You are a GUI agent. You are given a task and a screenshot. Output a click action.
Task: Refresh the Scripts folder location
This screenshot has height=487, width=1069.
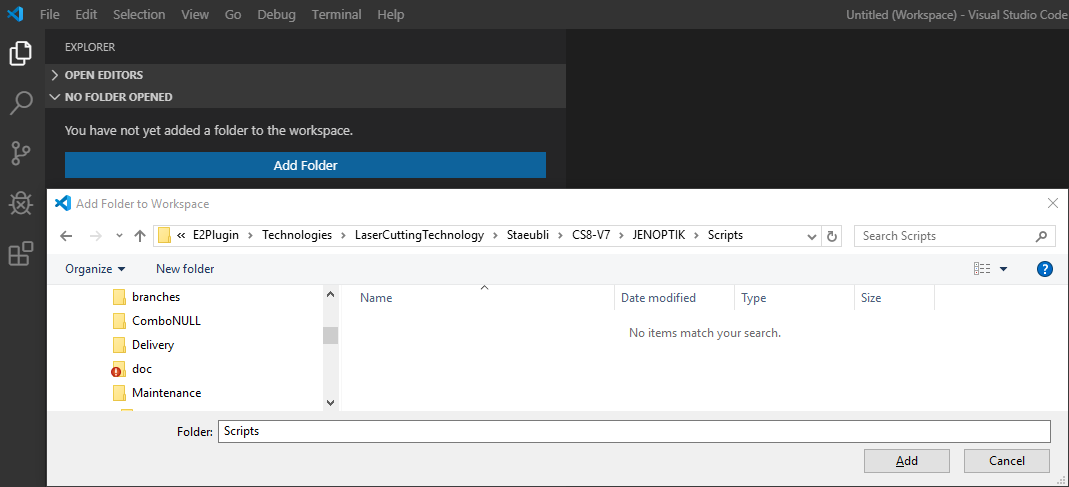832,236
